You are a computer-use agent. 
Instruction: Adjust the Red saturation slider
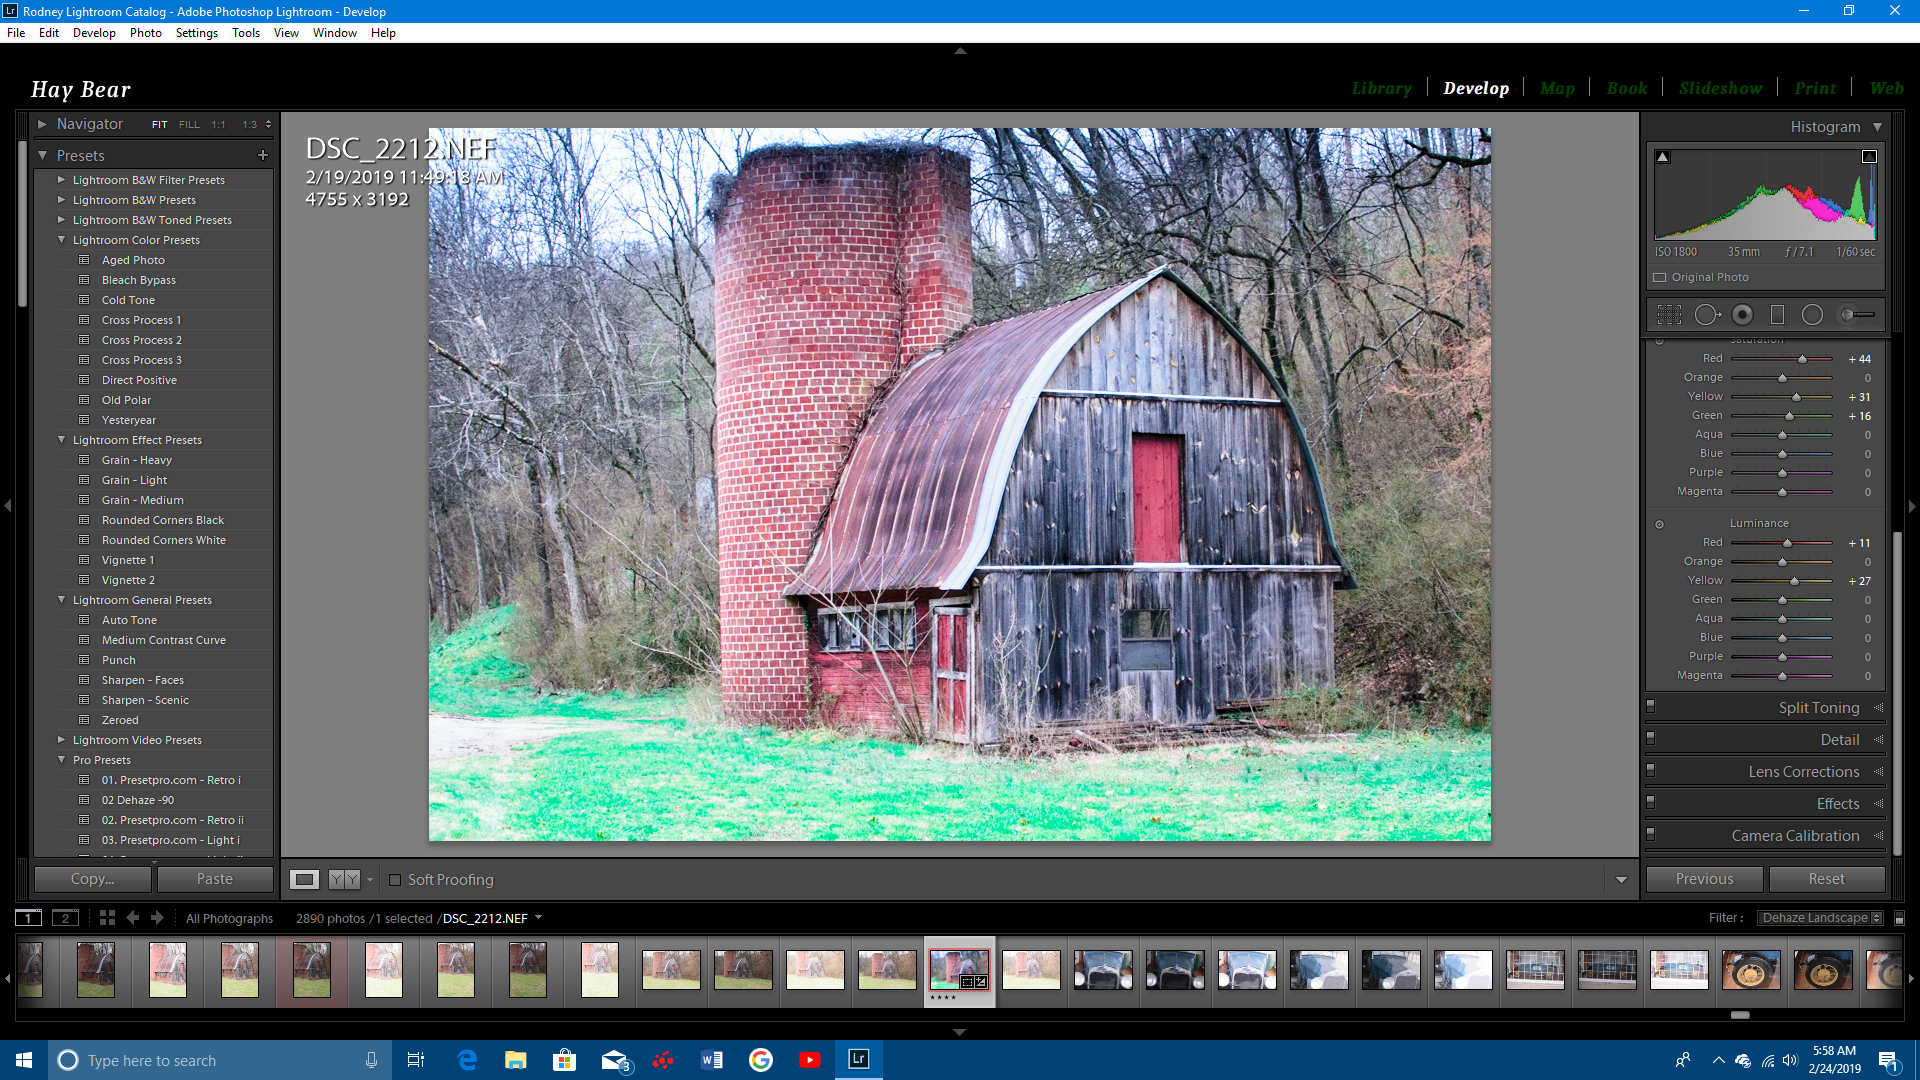(x=1802, y=359)
